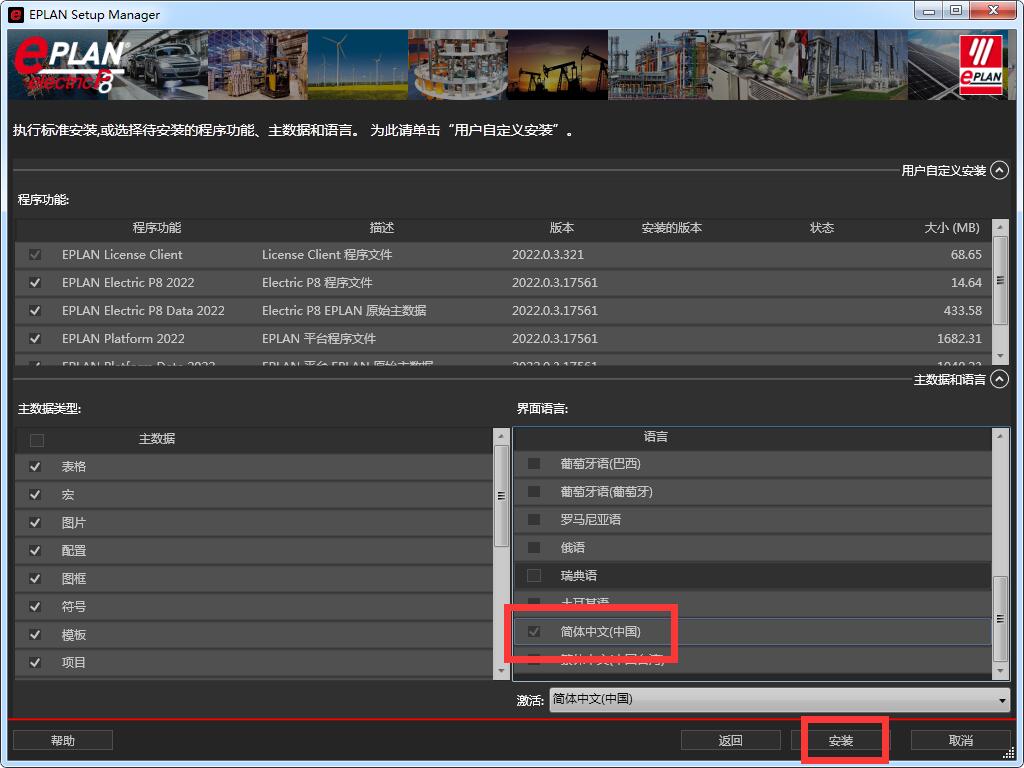Collapse the 主数据和语言 section
Image resolution: width=1024 pixels, height=768 pixels.
tap(999, 380)
